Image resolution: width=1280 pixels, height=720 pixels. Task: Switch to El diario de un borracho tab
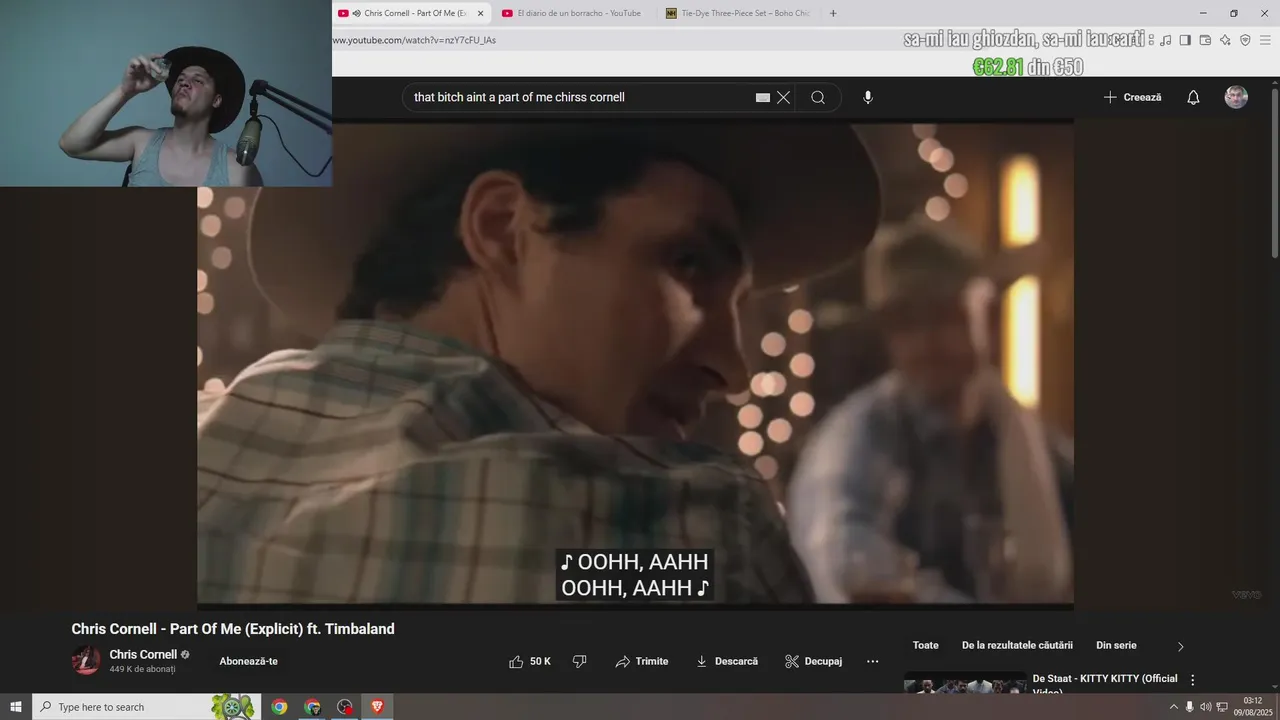(572, 13)
